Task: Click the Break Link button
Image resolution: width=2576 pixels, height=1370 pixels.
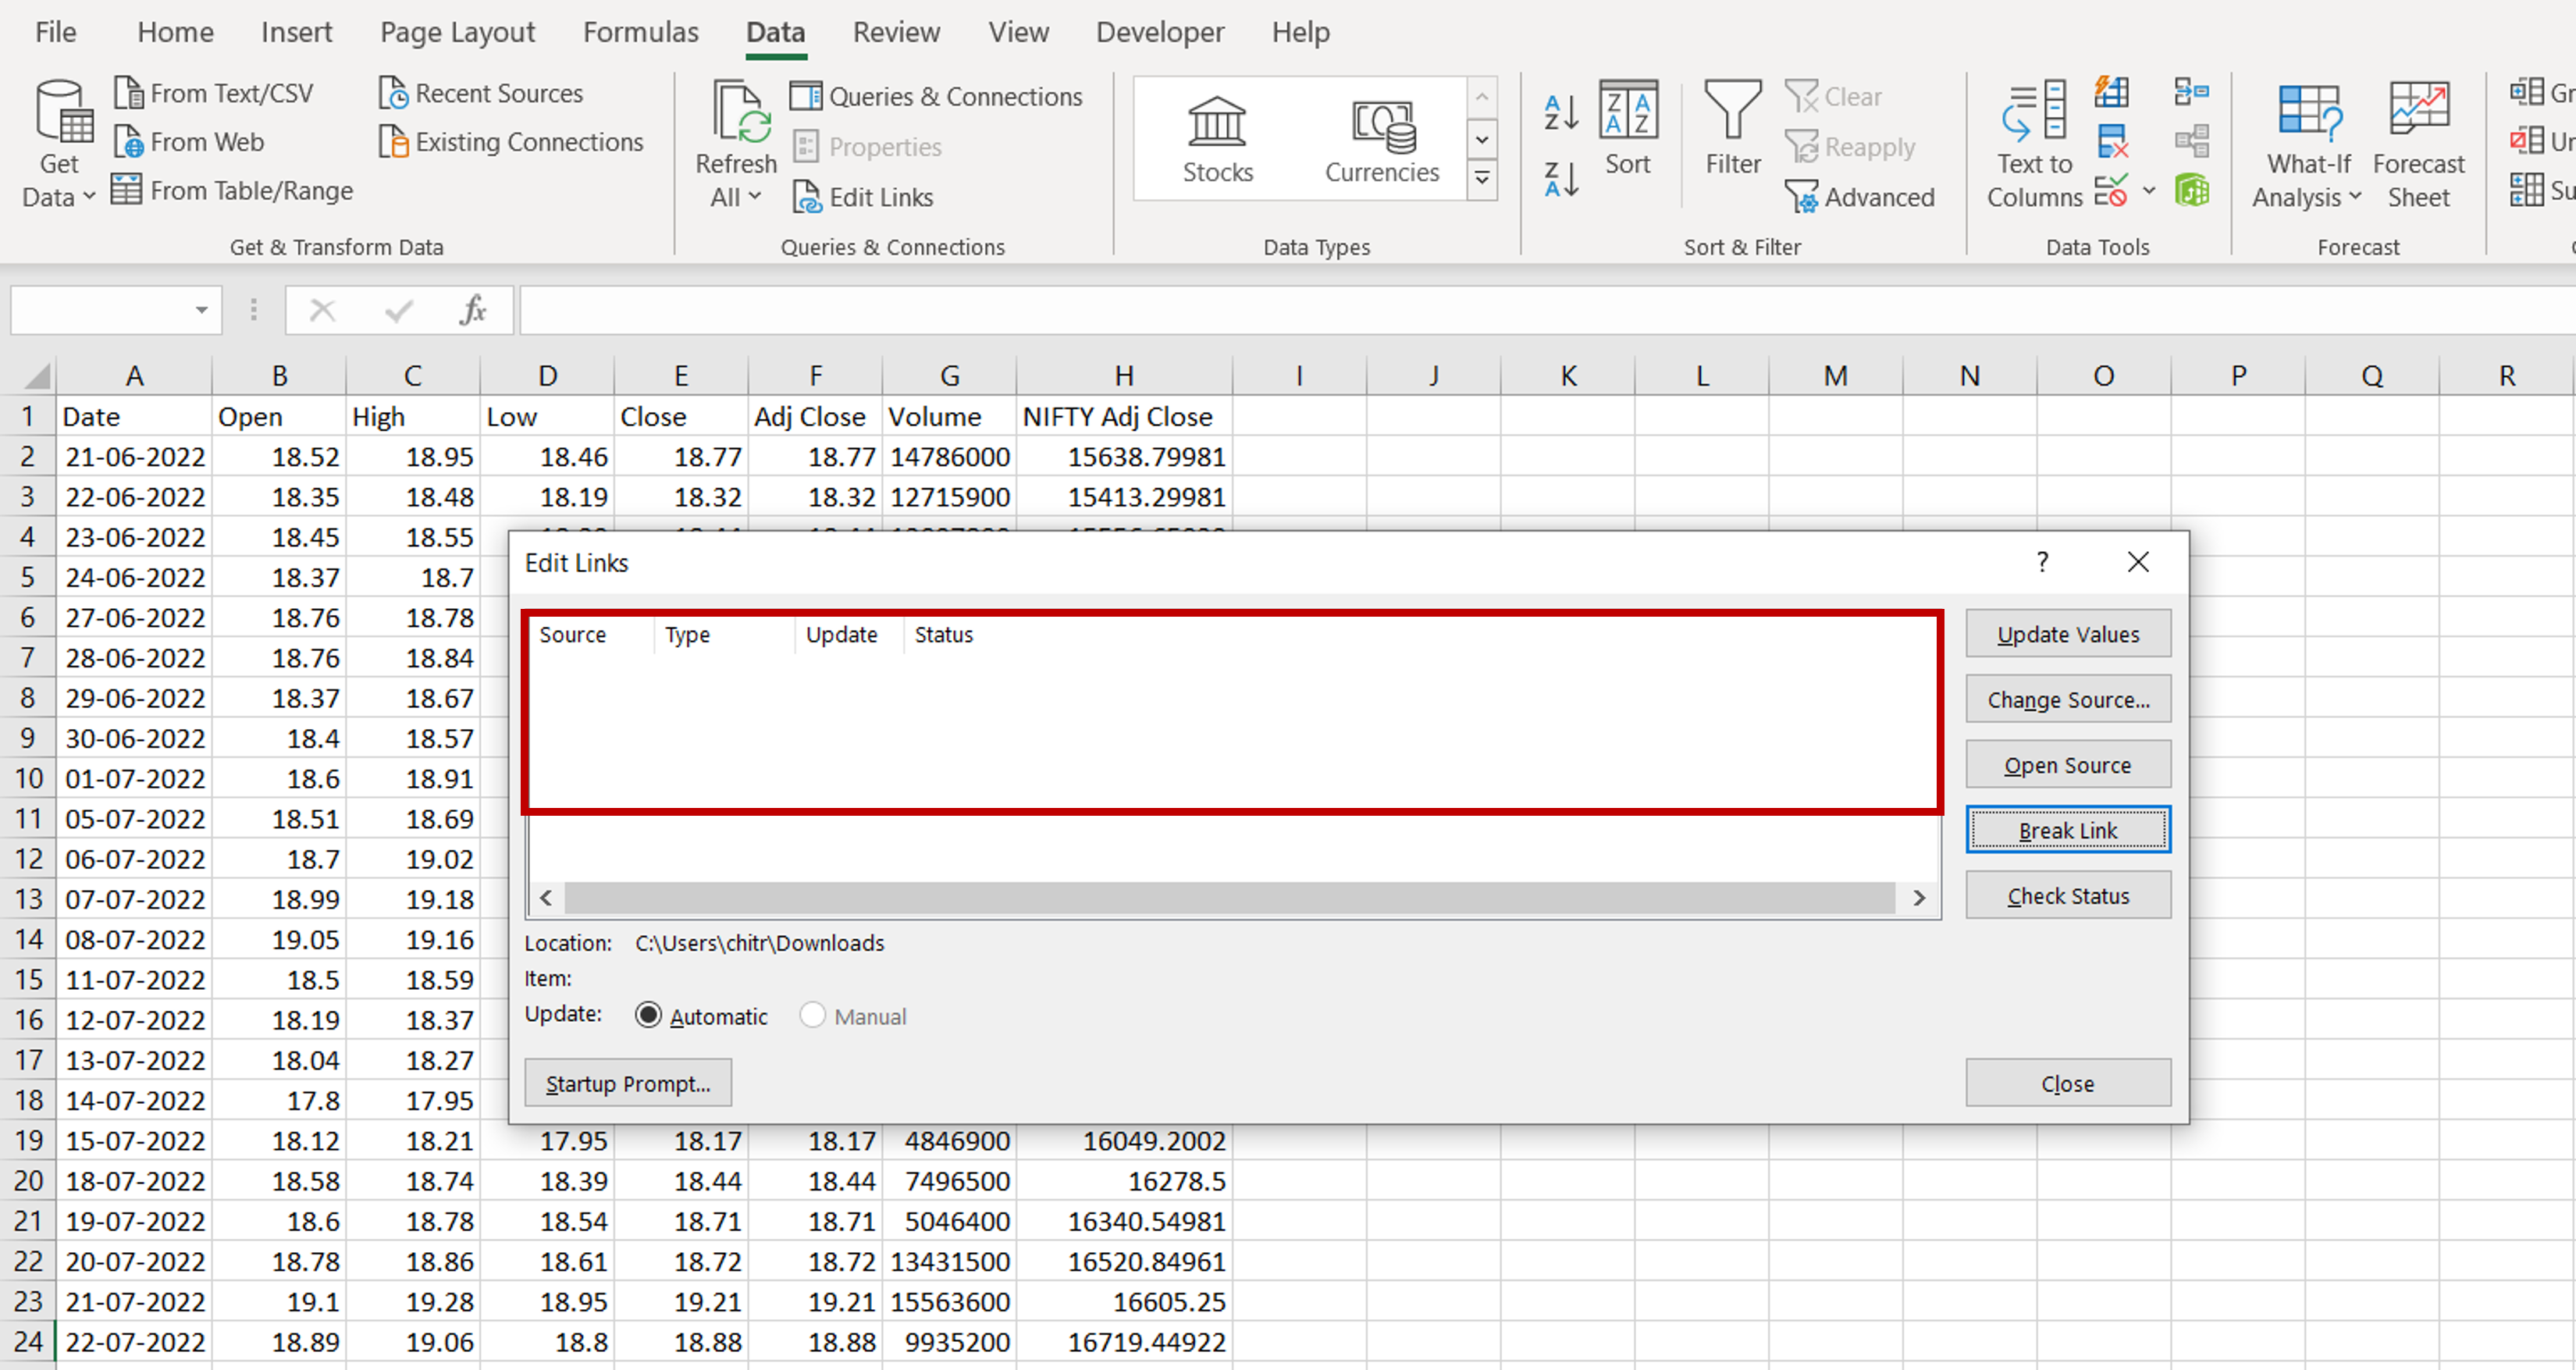Action: (x=2068, y=830)
